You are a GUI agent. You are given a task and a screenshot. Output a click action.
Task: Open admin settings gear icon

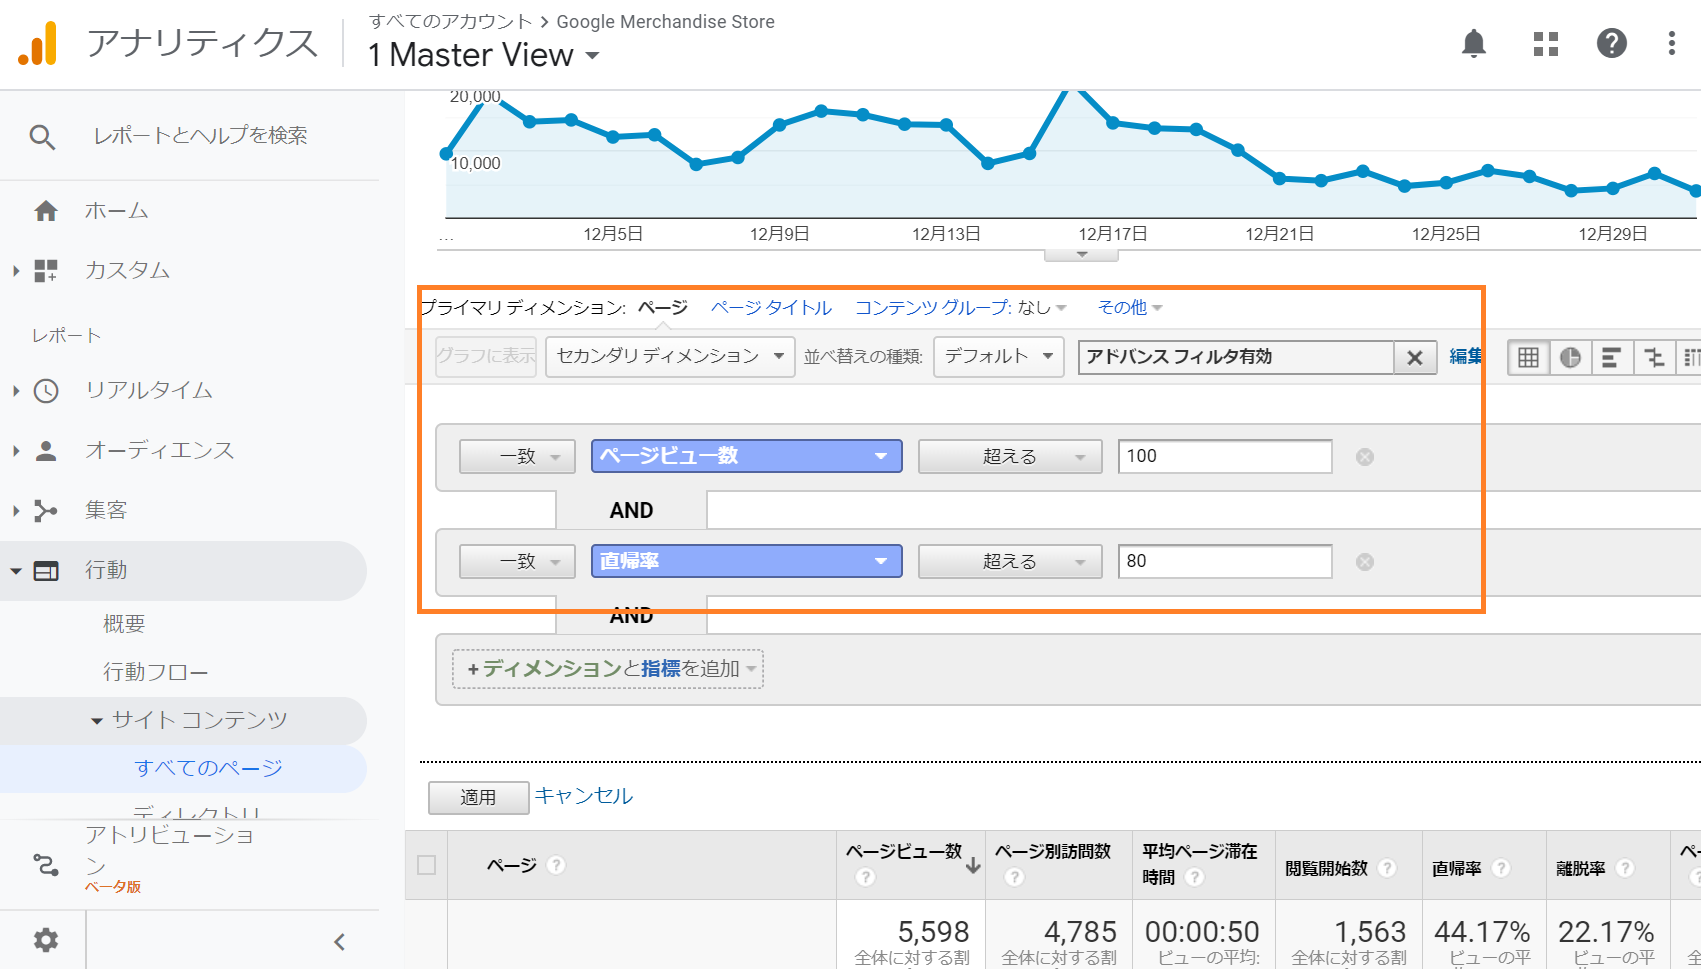coord(46,940)
